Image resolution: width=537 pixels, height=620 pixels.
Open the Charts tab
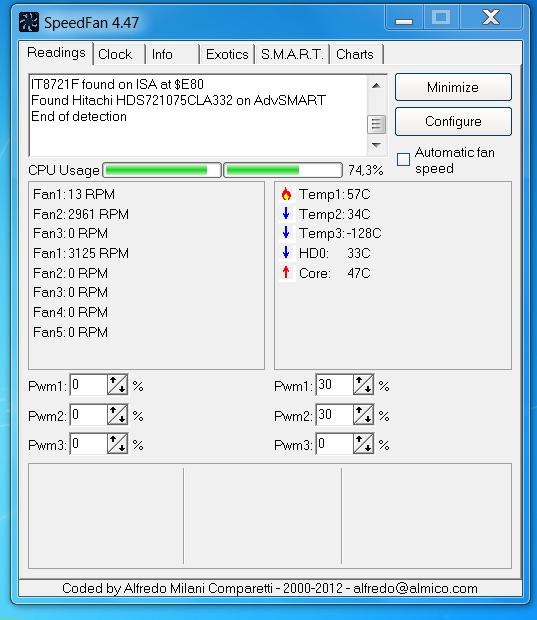[356, 54]
